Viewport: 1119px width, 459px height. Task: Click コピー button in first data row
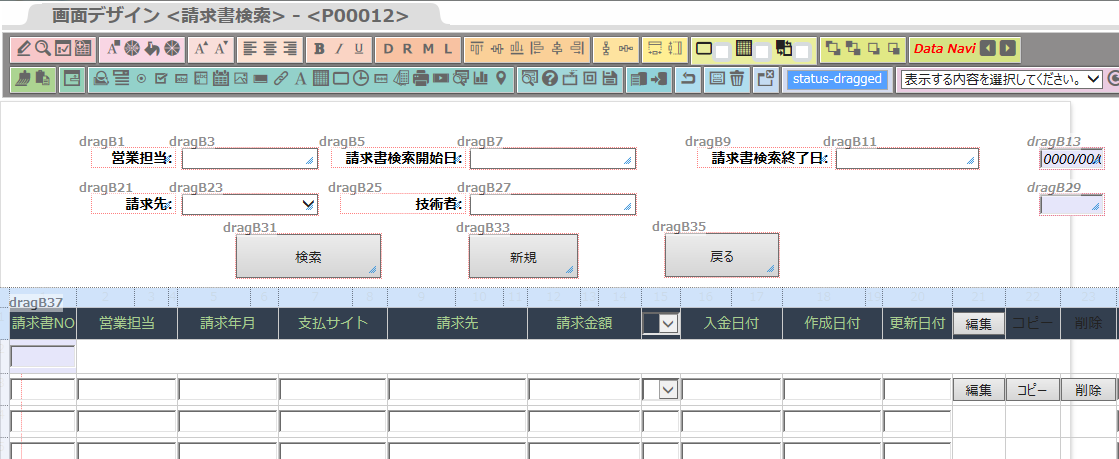click(1032, 390)
